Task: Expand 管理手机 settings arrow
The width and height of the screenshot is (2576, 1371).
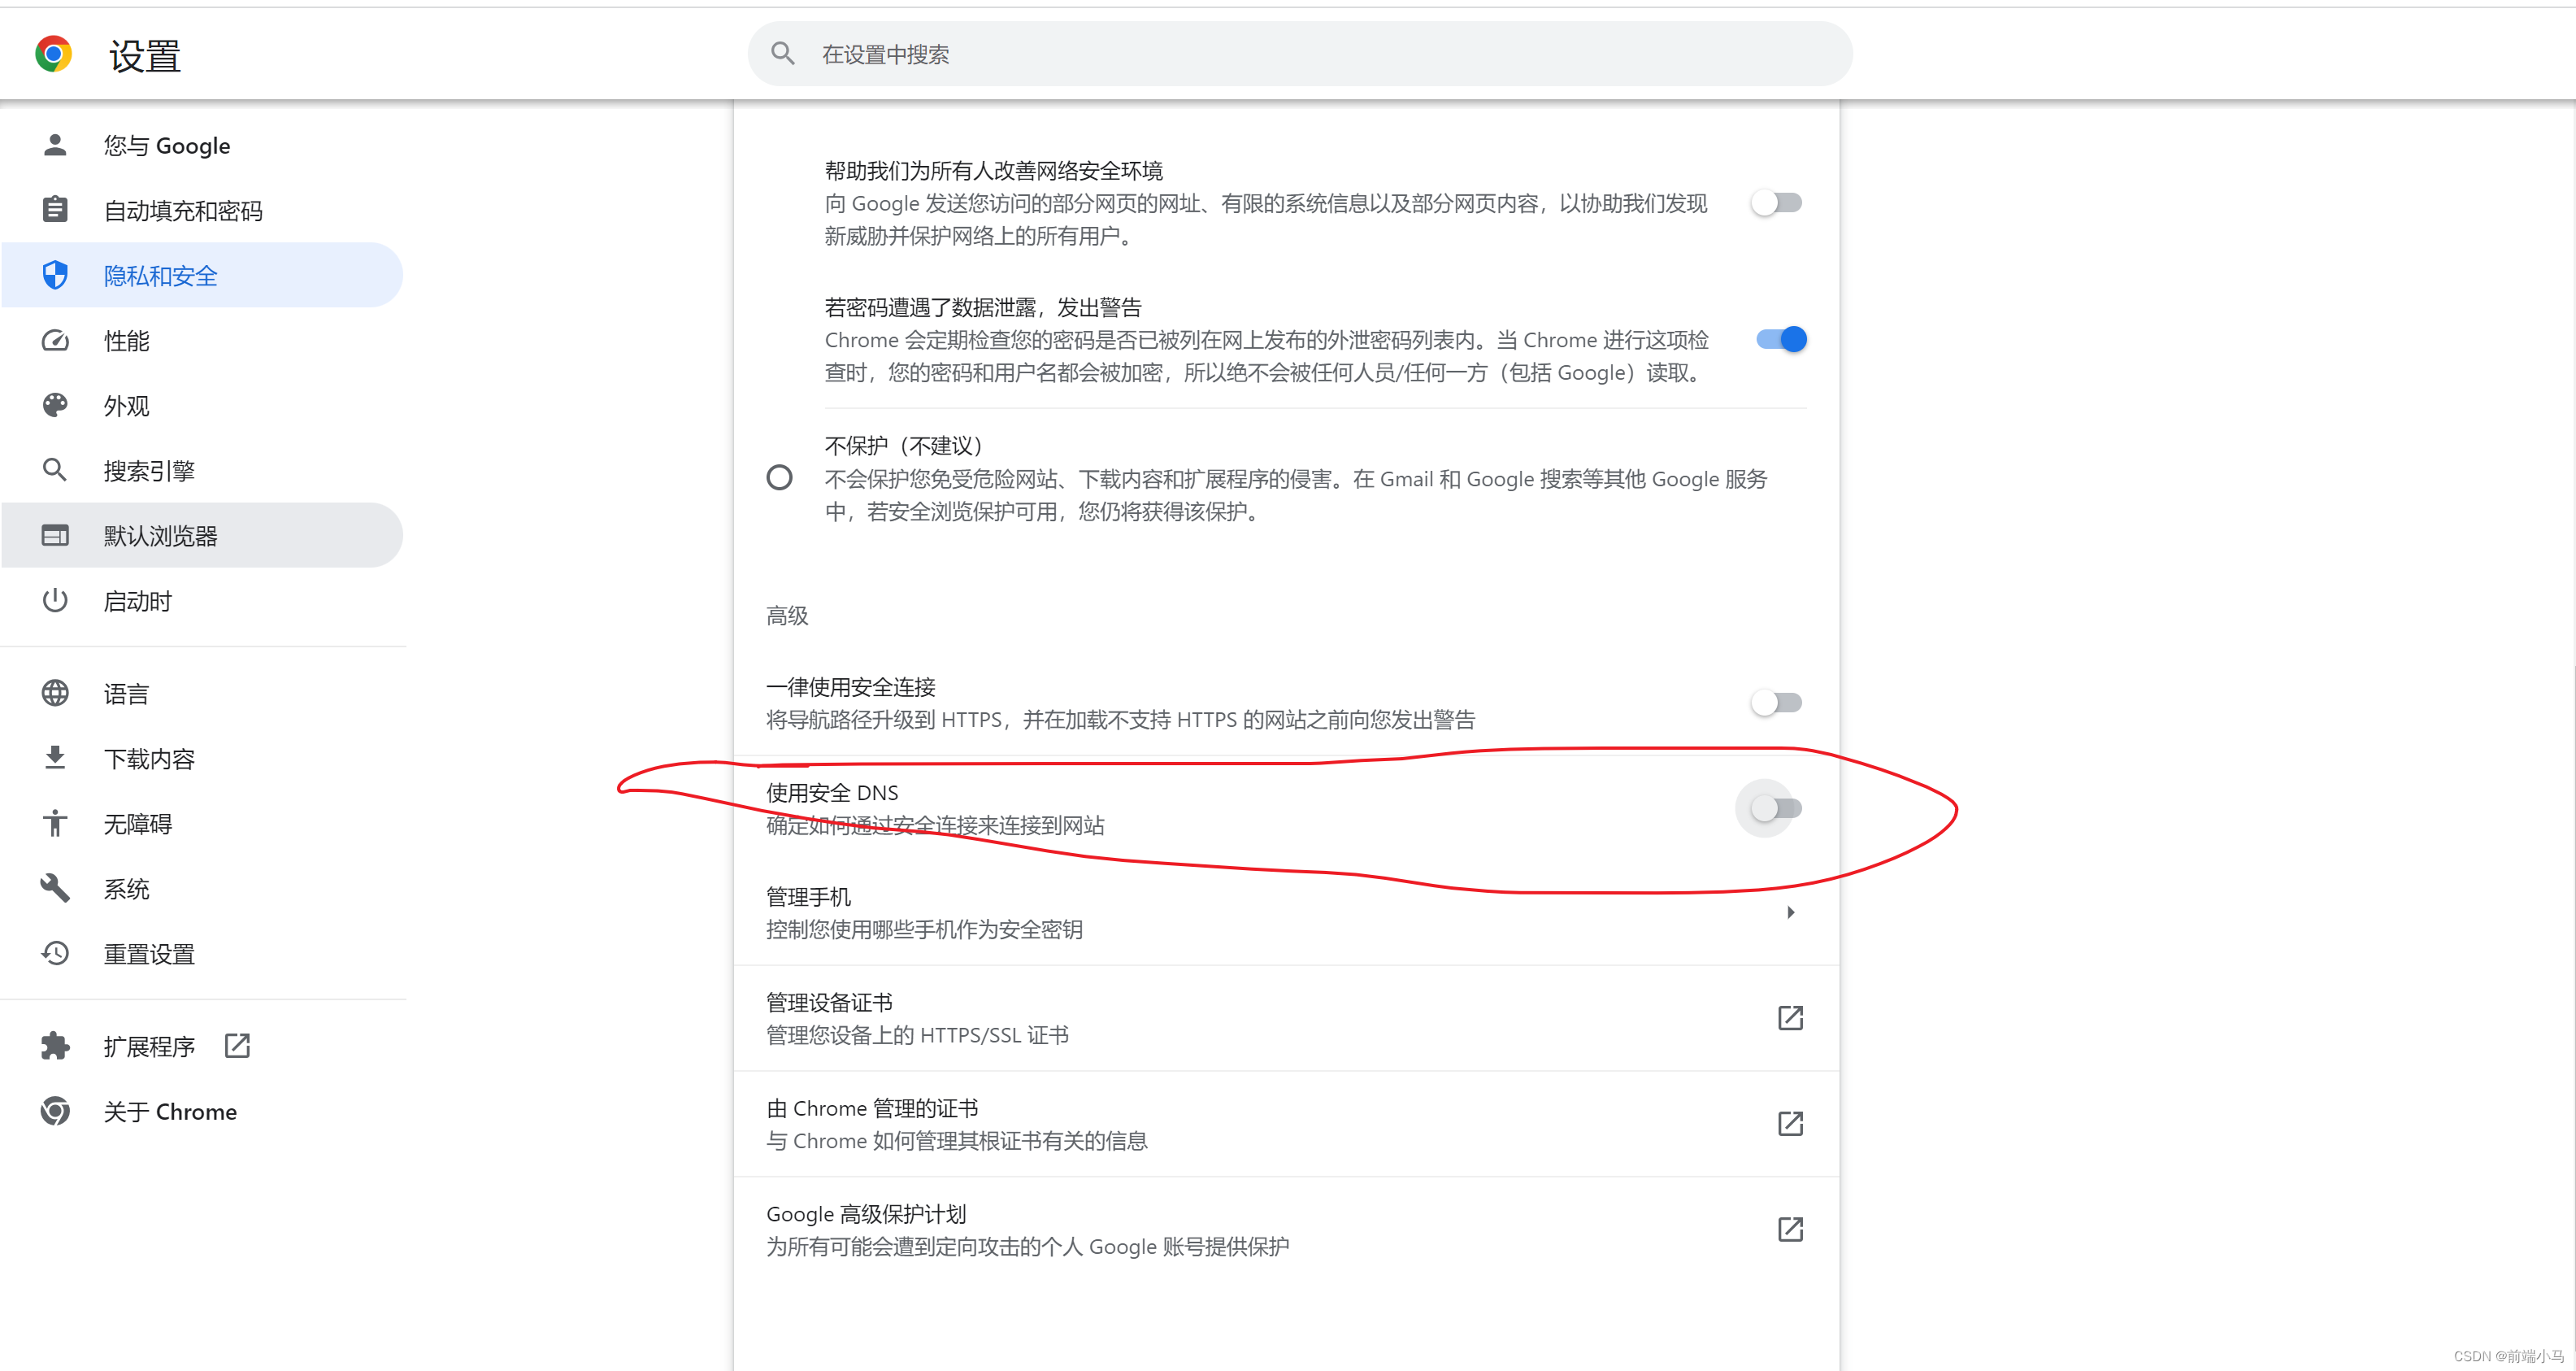Action: pos(1789,912)
